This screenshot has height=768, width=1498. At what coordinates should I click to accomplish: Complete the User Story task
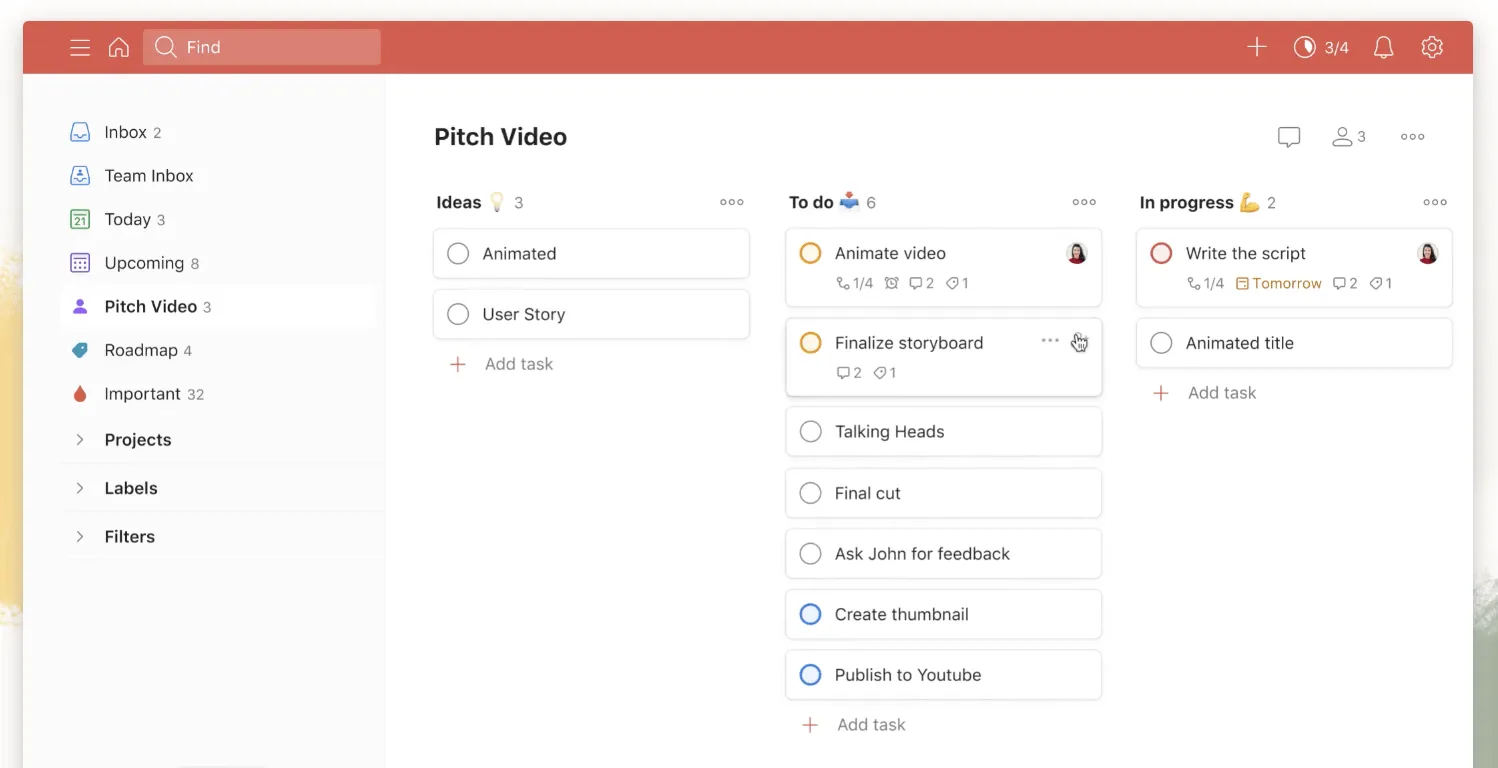458,314
